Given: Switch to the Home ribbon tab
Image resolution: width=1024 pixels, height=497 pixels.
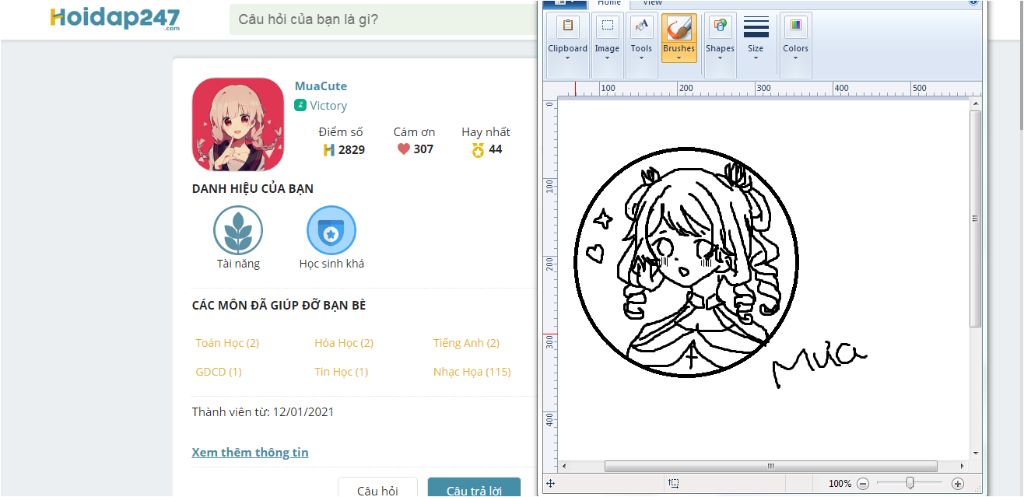Looking at the screenshot, I should (609, 3).
